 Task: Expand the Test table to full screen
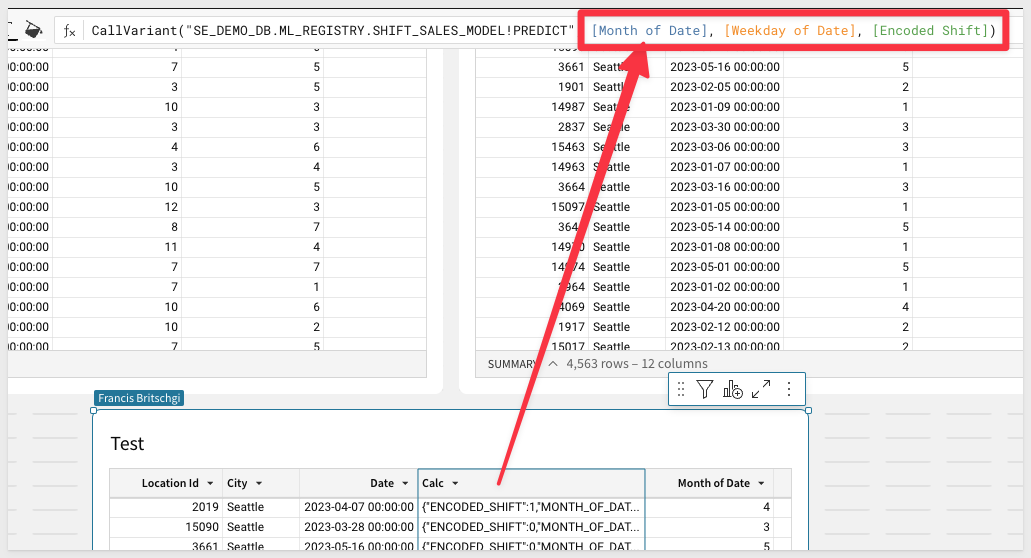tap(761, 390)
